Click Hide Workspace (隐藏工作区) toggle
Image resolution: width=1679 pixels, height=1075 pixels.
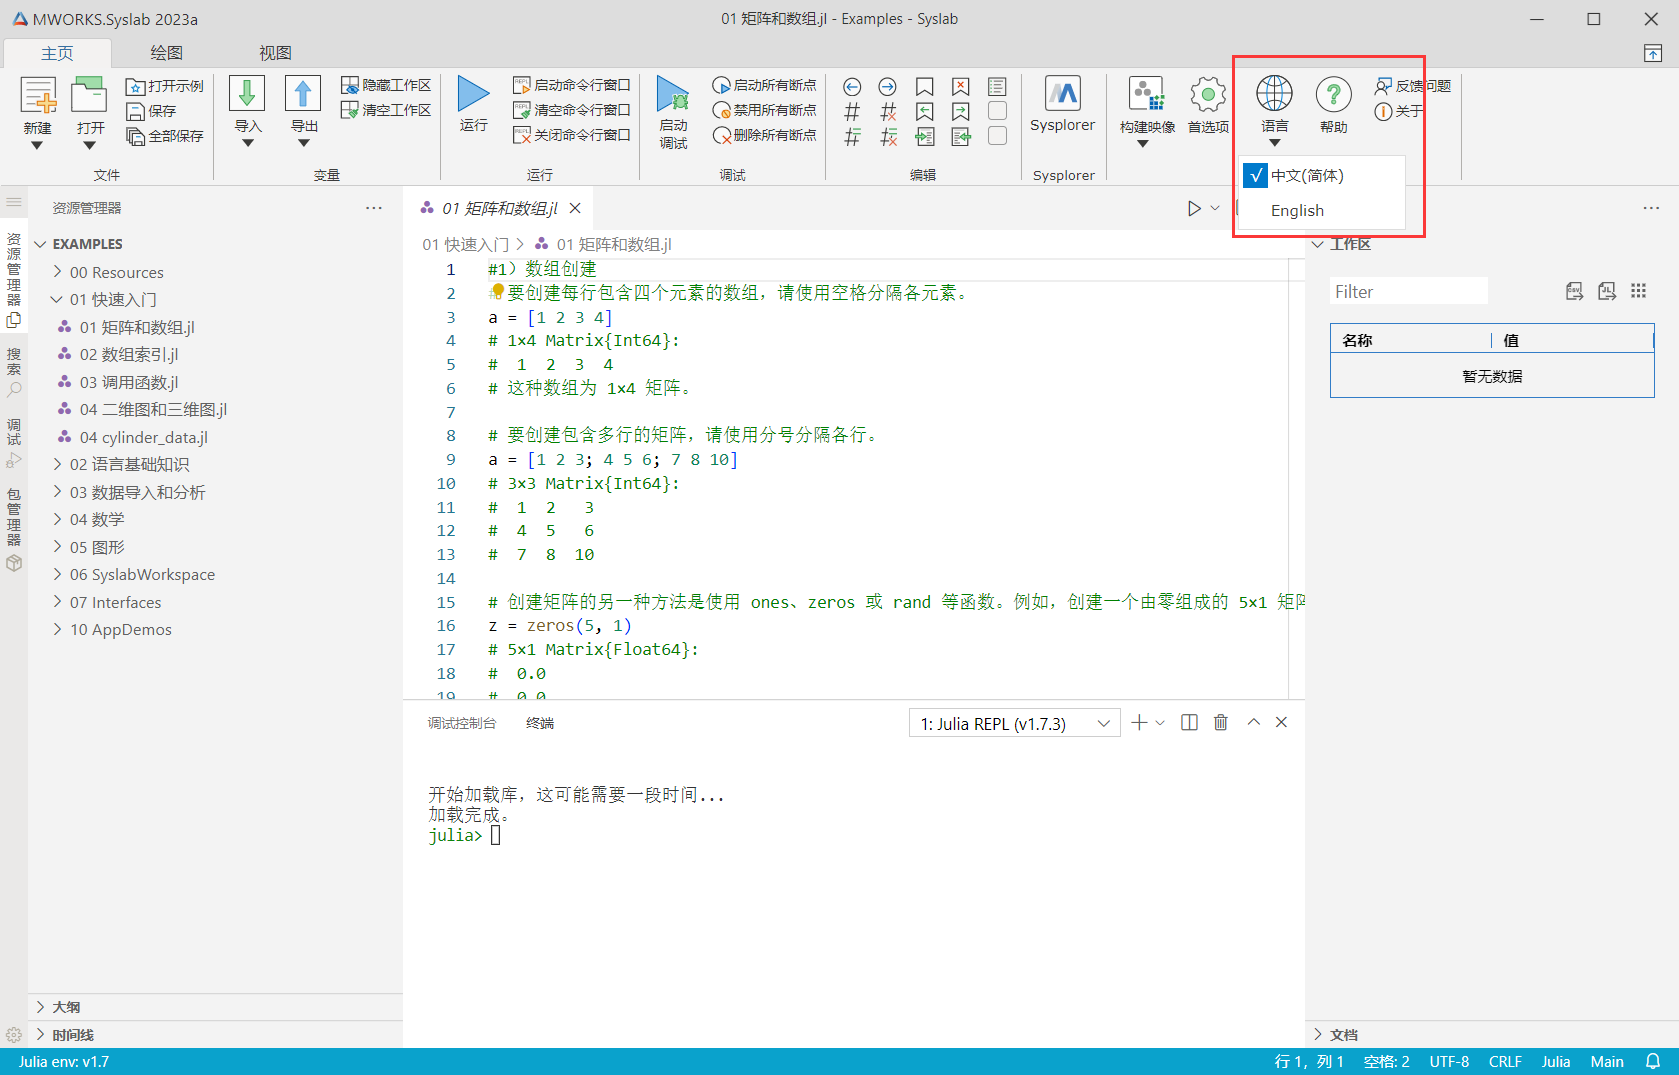click(386, 86)
